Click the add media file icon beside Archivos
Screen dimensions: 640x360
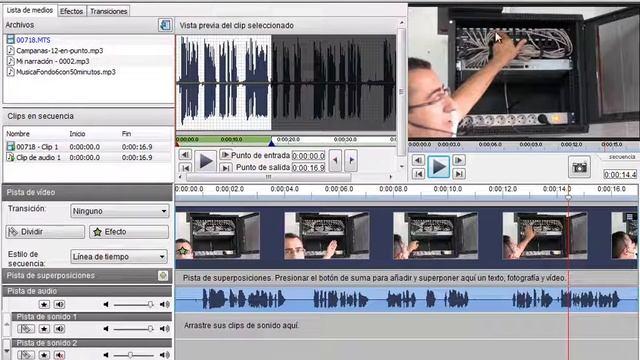(165, 25)
